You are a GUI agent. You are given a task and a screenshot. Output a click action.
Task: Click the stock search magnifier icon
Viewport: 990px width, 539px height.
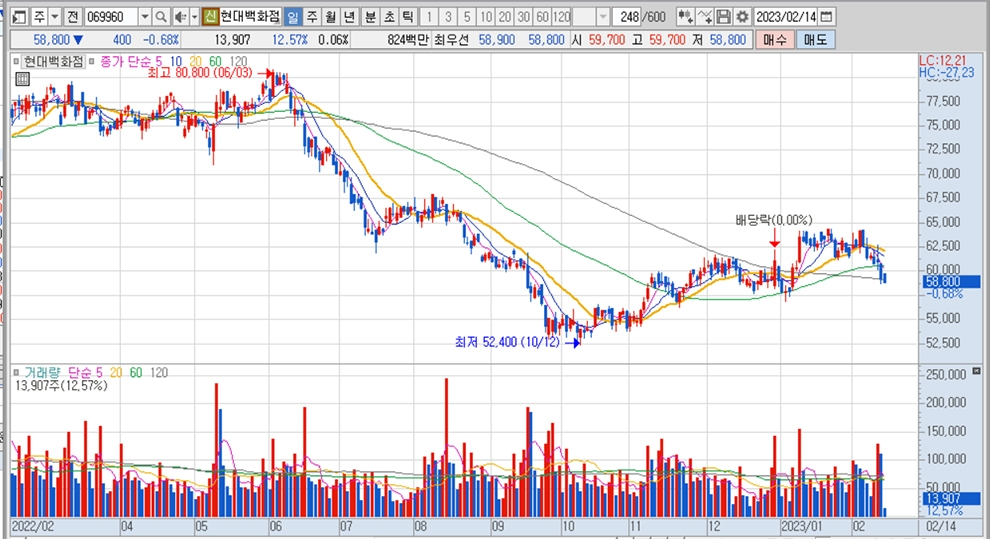161,17
